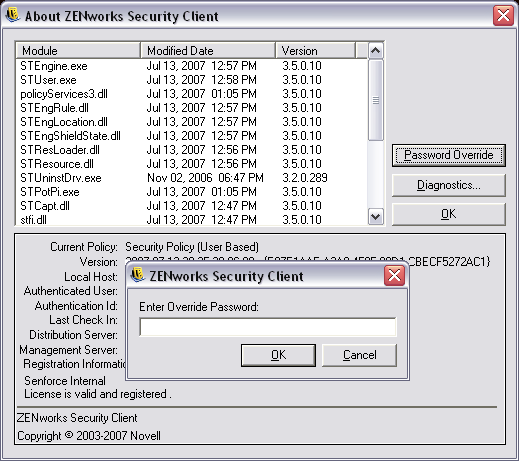This screenshot has height=461, width=519.
Task: Click the Authenticated User label
Action: pos(70,291)
